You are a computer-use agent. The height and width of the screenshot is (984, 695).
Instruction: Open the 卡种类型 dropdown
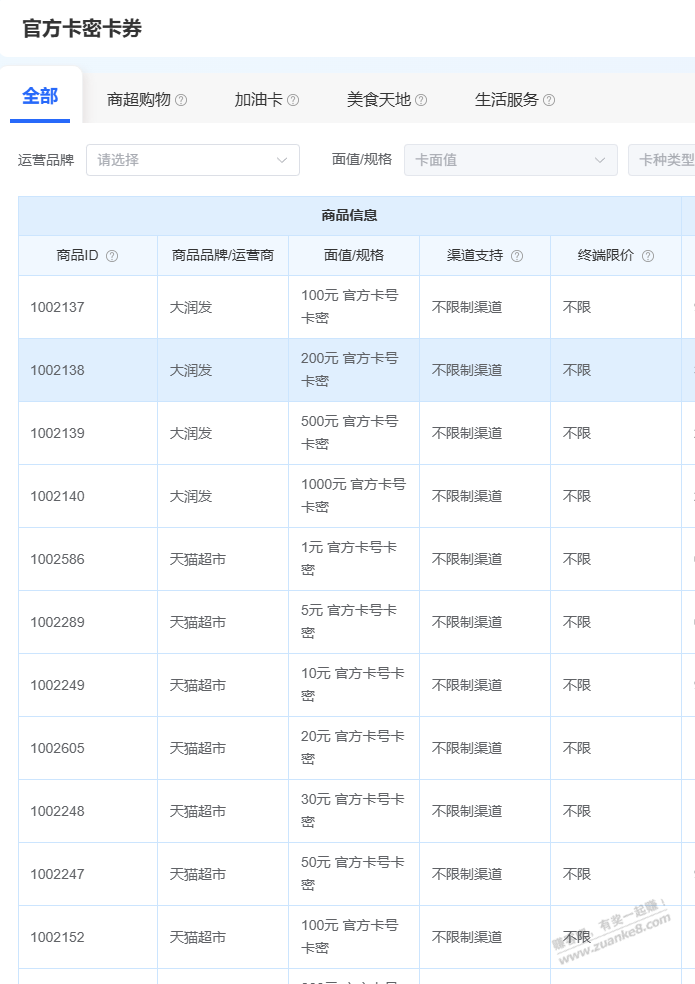point(662,160)
